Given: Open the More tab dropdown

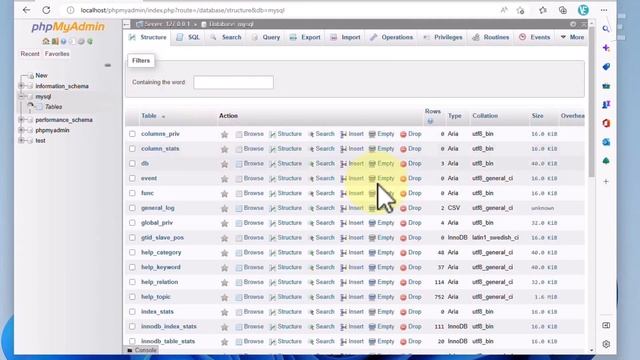Looking at the screenshot, I should tap(572, 37).
